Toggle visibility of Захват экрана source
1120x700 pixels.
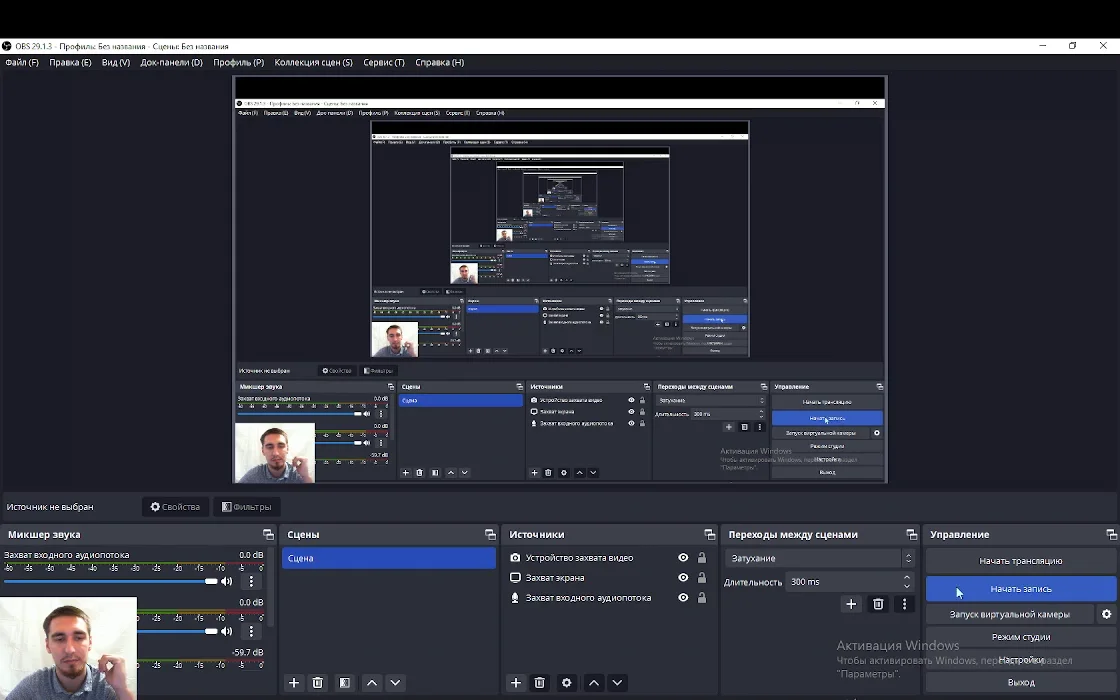(x=683, y=578)
